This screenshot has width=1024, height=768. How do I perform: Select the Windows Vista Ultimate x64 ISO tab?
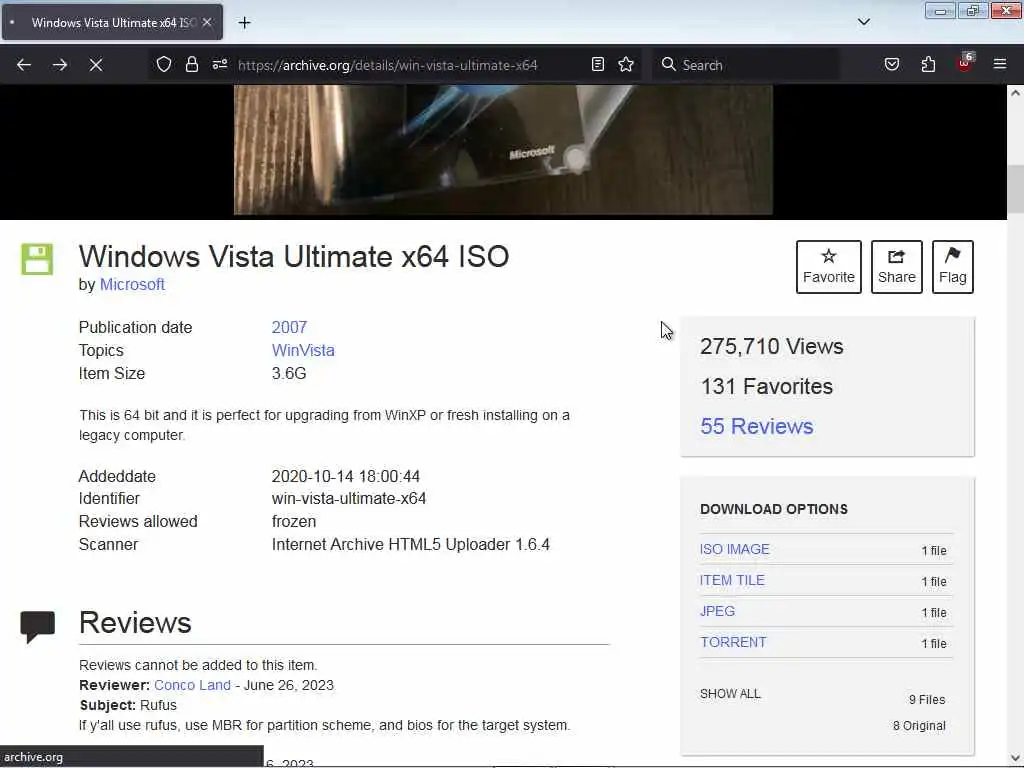tap(112, 22)
